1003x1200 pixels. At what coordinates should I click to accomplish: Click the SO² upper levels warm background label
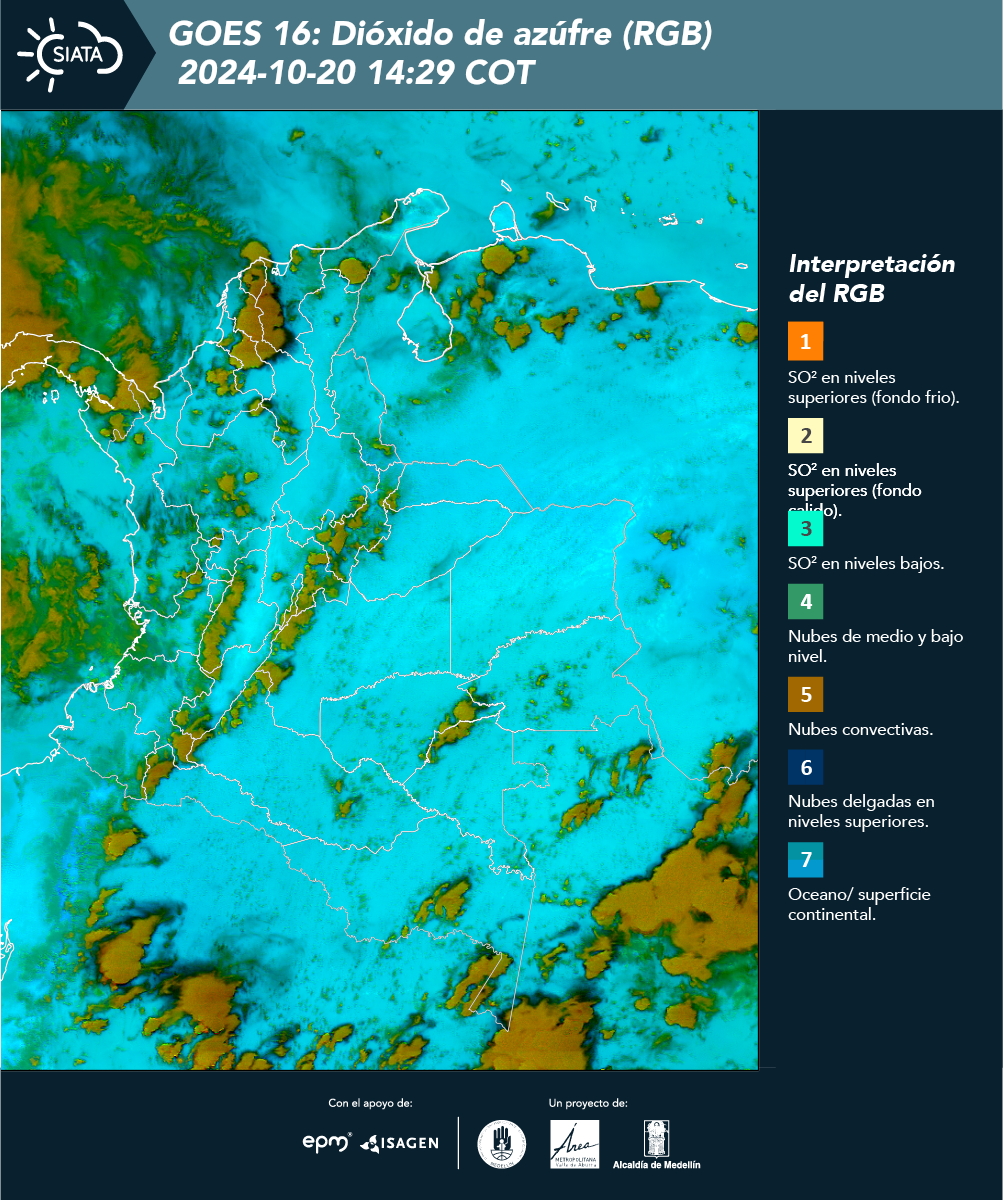(856, 489)
